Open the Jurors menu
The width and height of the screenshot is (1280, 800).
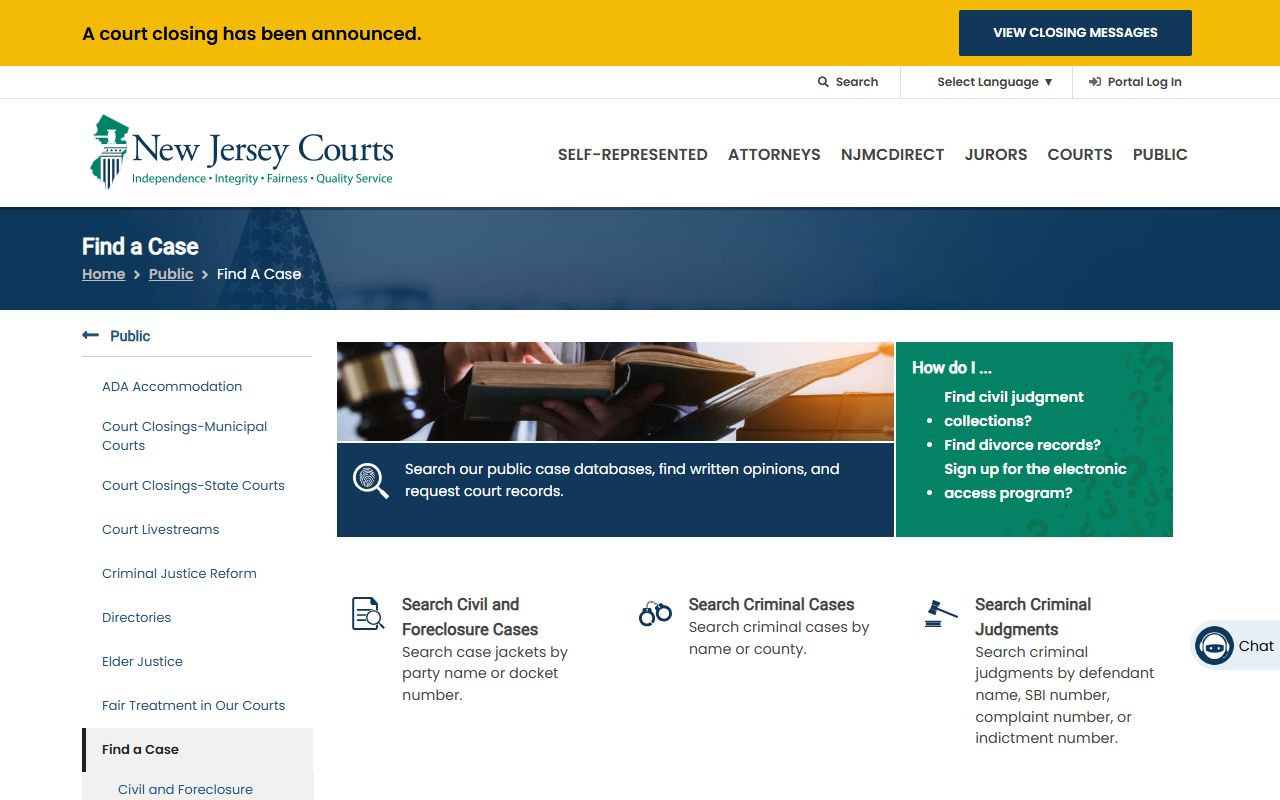[x=996, y=154]
